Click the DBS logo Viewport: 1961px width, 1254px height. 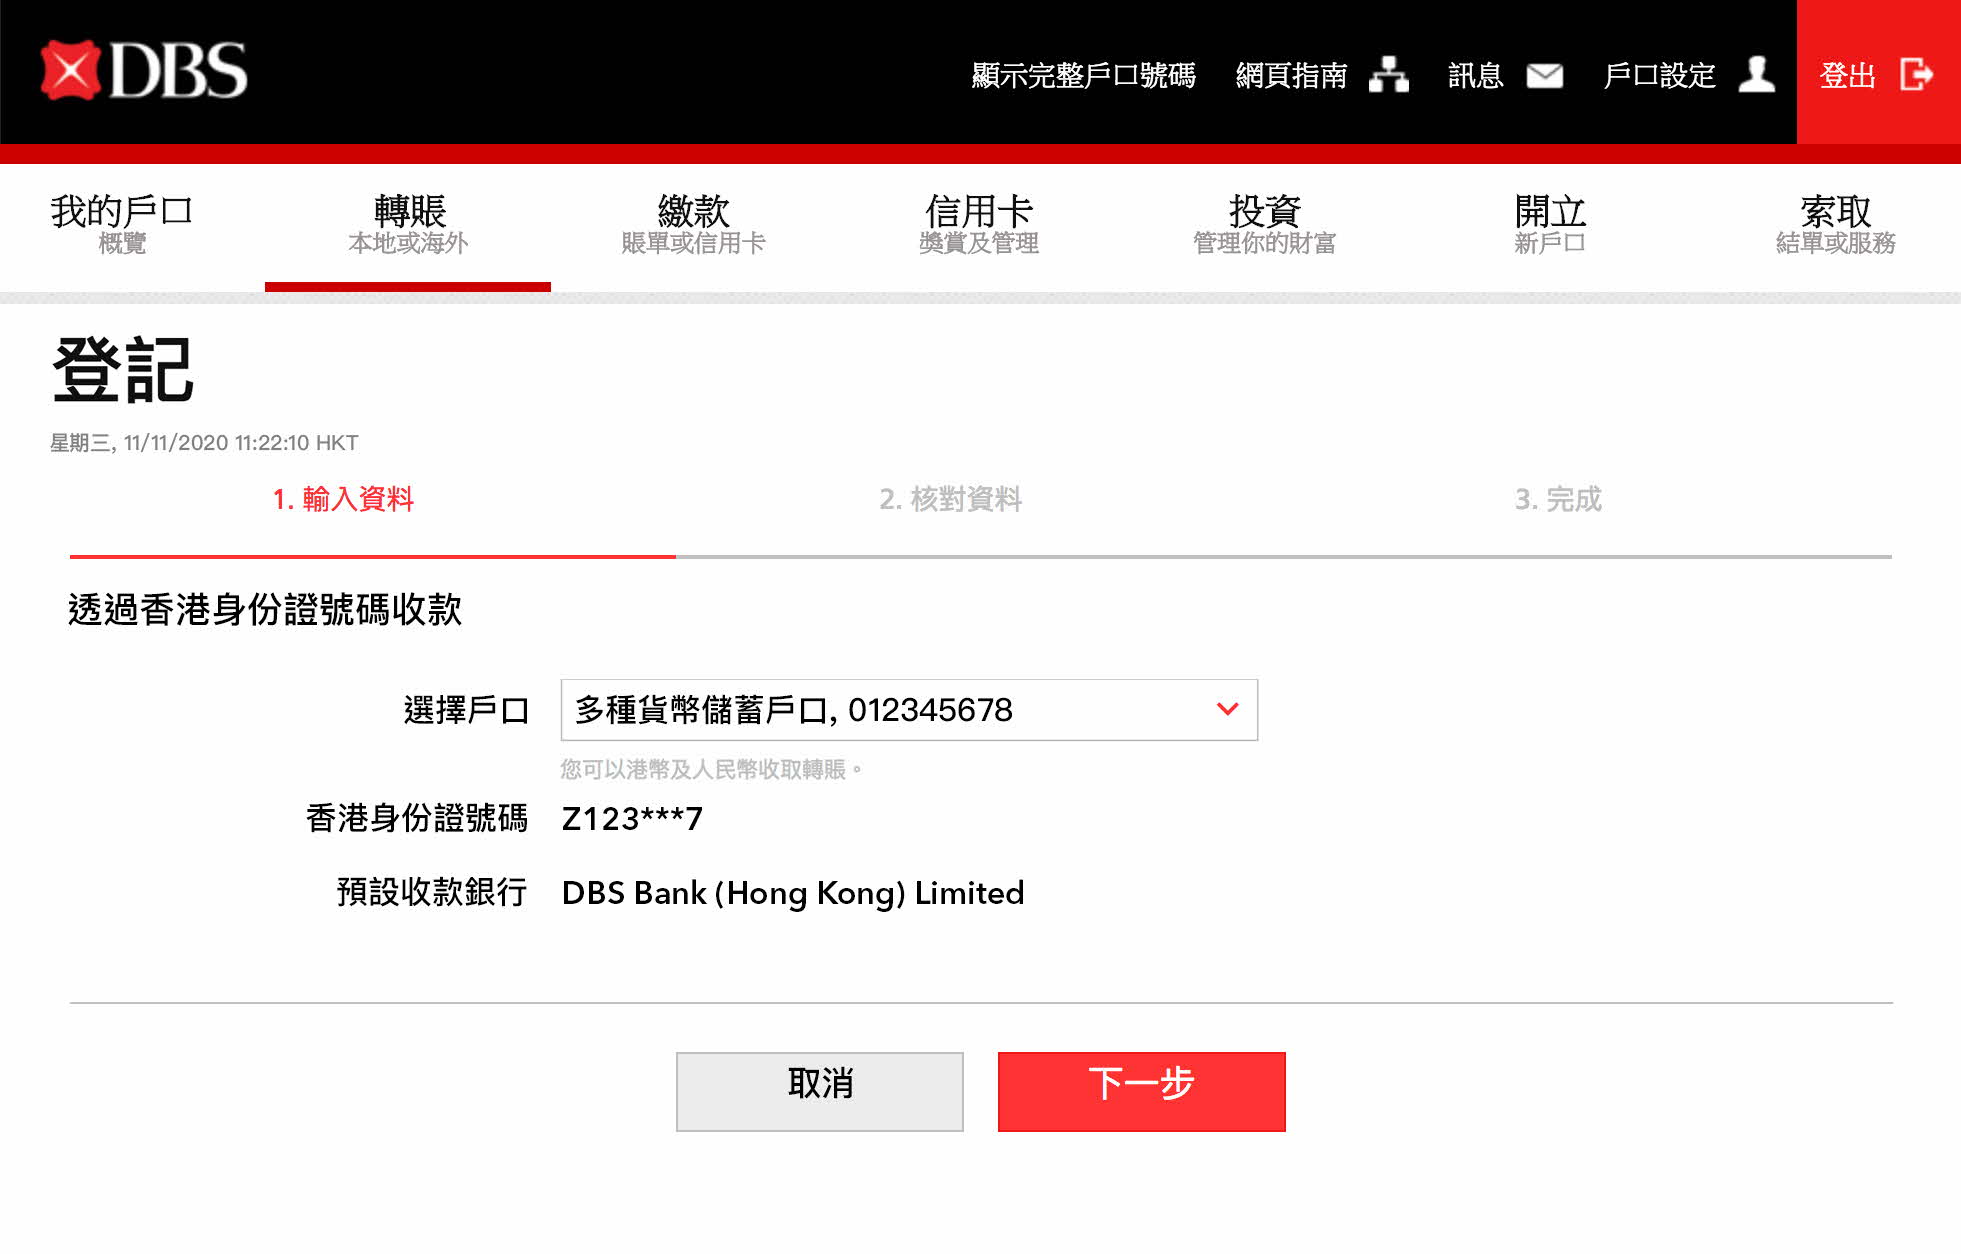point(144,70)
